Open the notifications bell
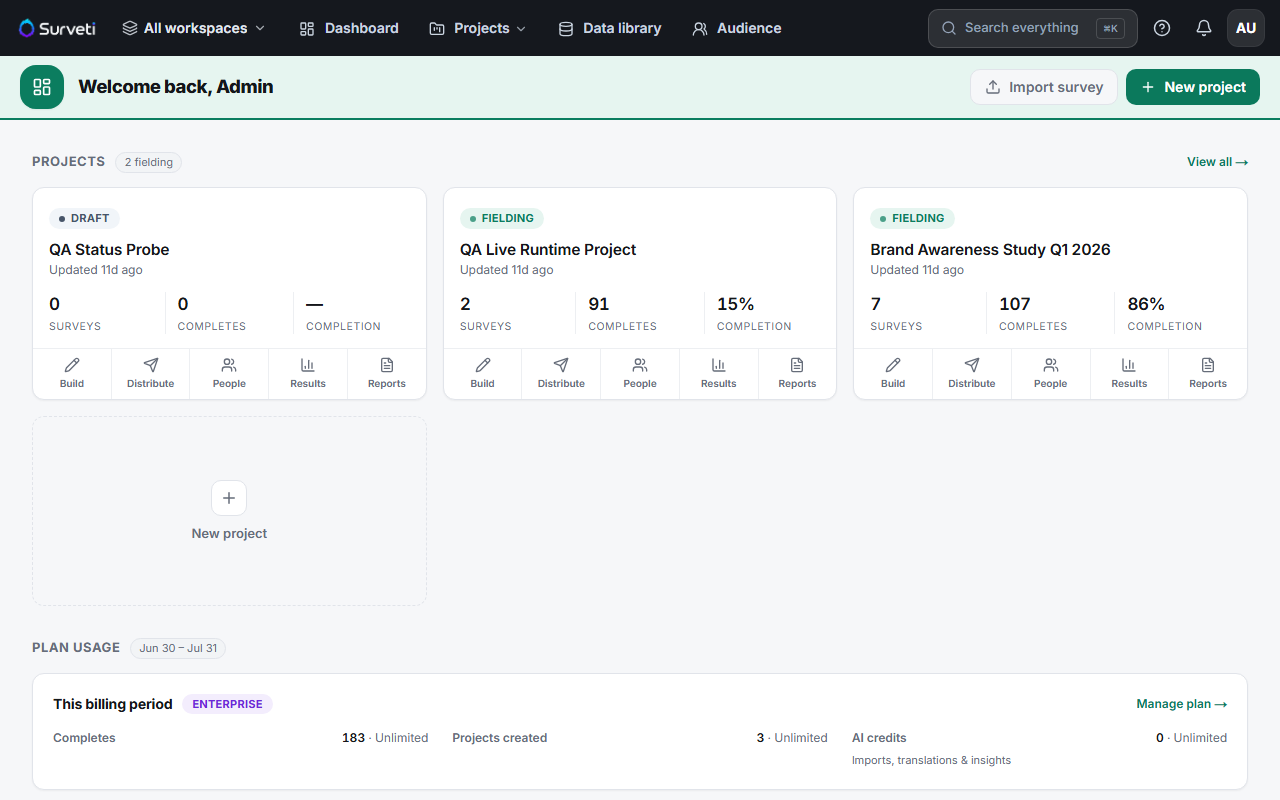Viewport: 1280px width, 800px height. pos(1204,28)
